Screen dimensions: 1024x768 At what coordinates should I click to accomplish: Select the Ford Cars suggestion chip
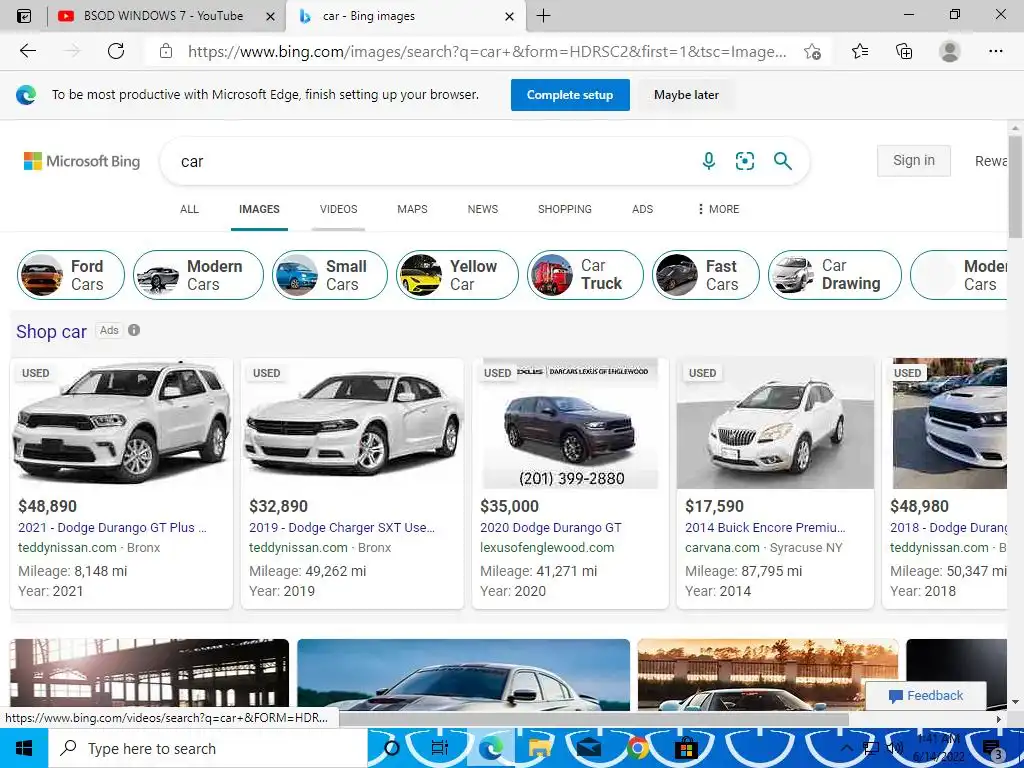[x=71, y=275]
